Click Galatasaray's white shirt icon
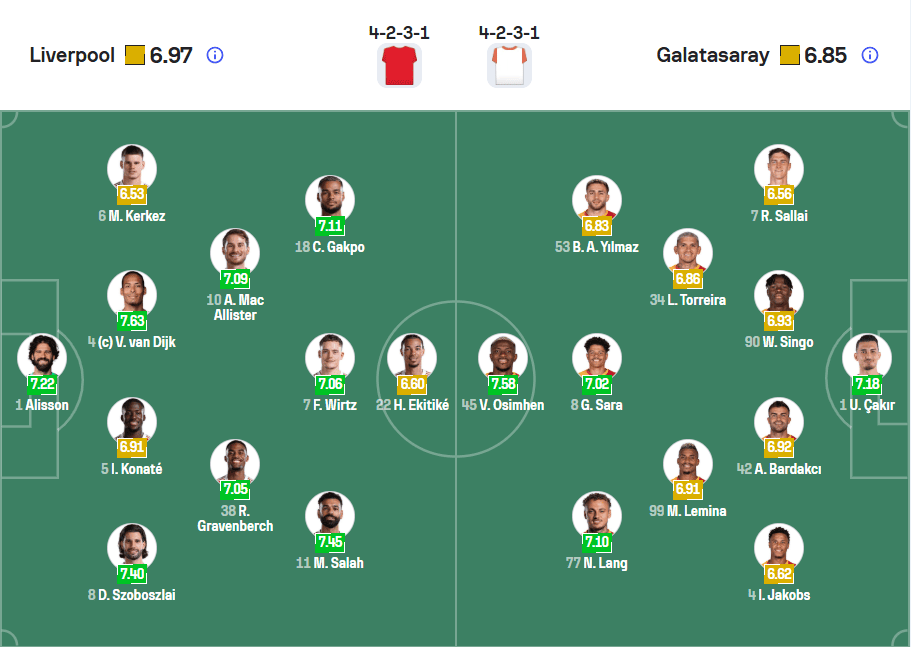 509,65
